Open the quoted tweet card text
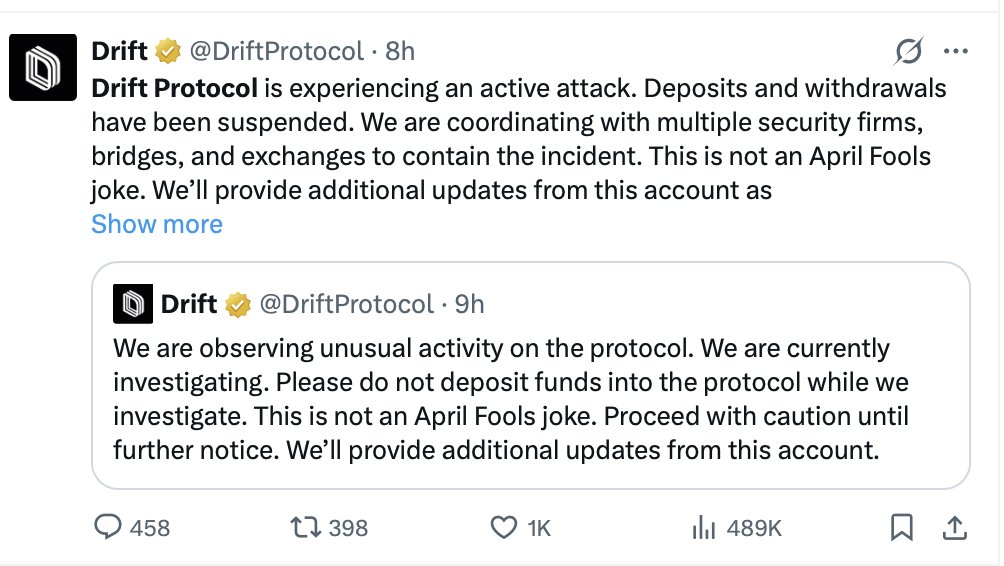Viewport: 1004px width, 566px height. tap(510, 400)
